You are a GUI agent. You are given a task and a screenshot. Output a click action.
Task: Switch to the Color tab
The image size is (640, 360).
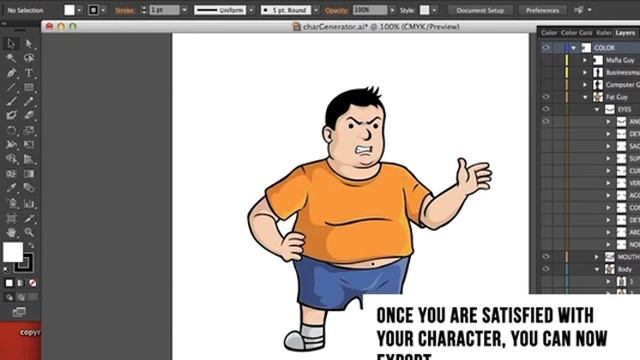[549, 33]
